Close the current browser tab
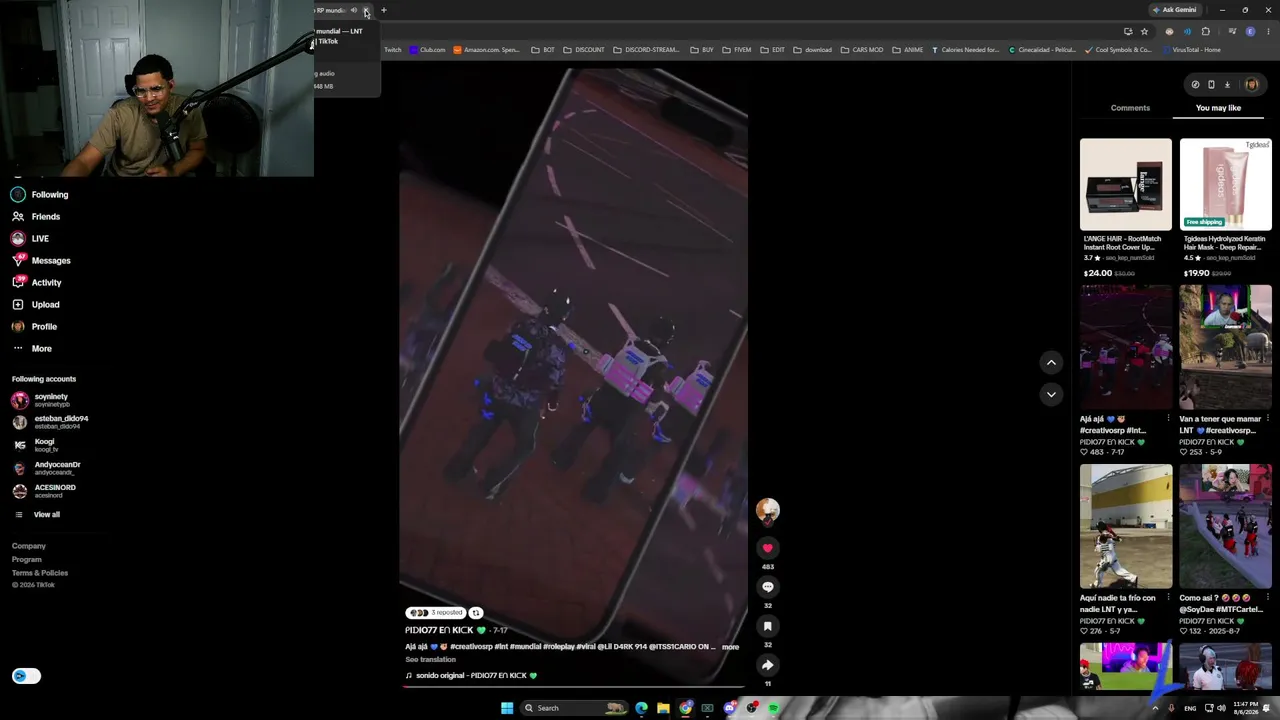 click(366, 10)
